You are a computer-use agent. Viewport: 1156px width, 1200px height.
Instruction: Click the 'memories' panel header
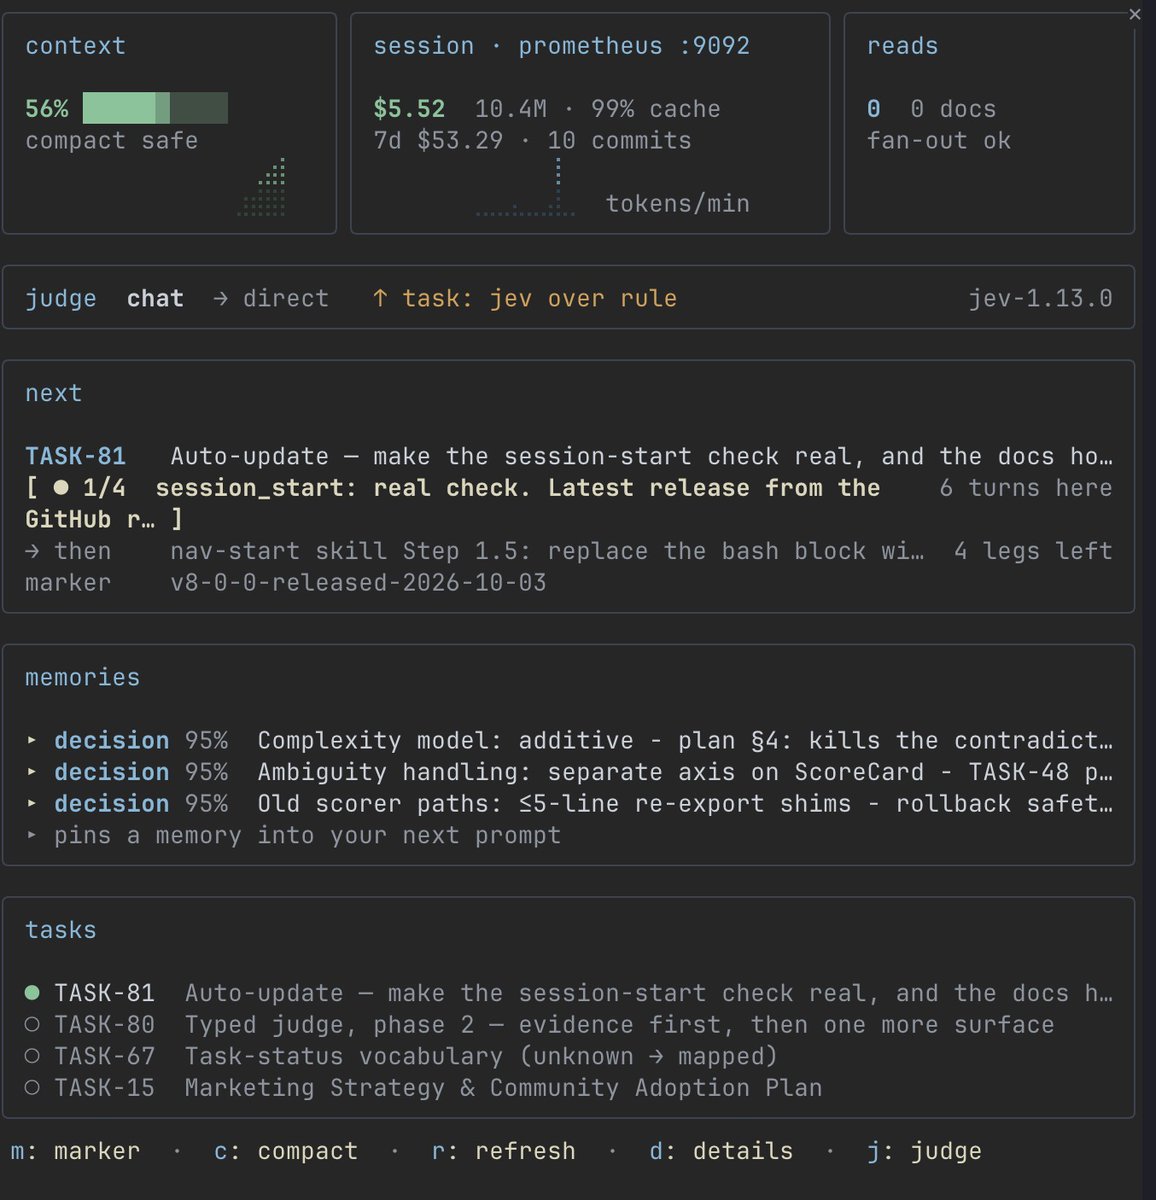(x=82, y=678)
